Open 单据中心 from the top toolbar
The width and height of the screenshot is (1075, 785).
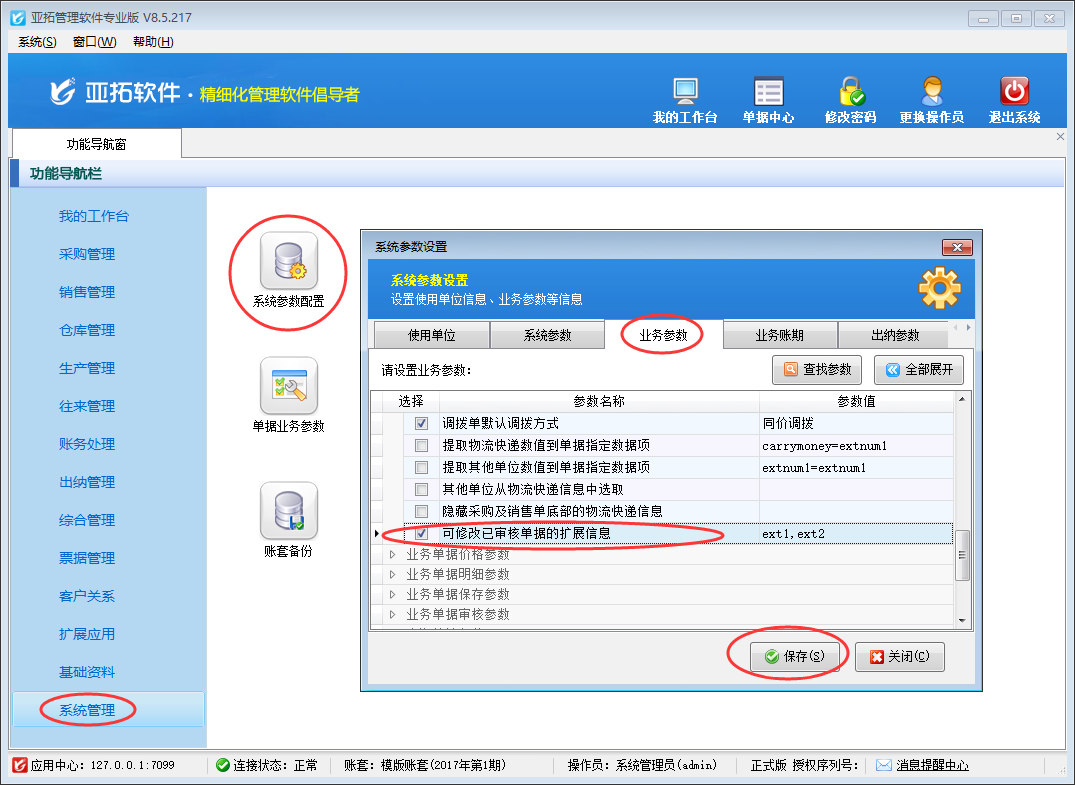tap(768, 92)
